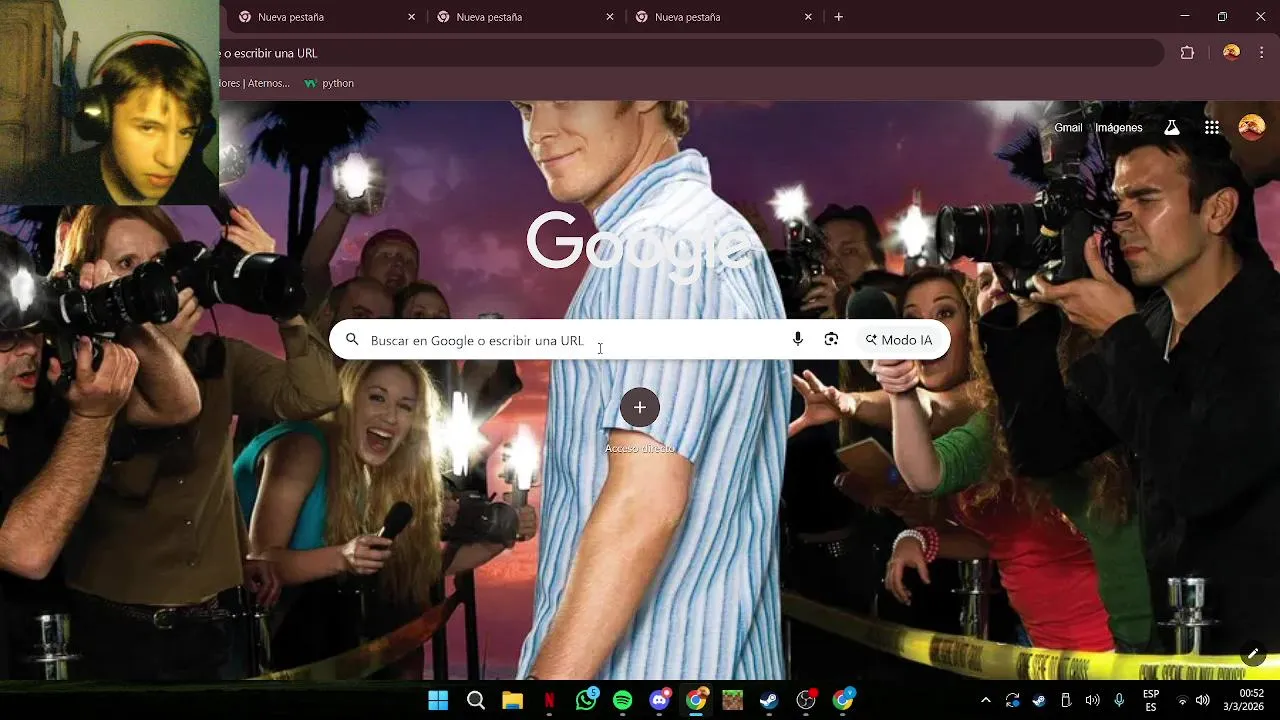Open Modo IA
This screenshot has width=1280, height=720.
(x=899, y=340)
